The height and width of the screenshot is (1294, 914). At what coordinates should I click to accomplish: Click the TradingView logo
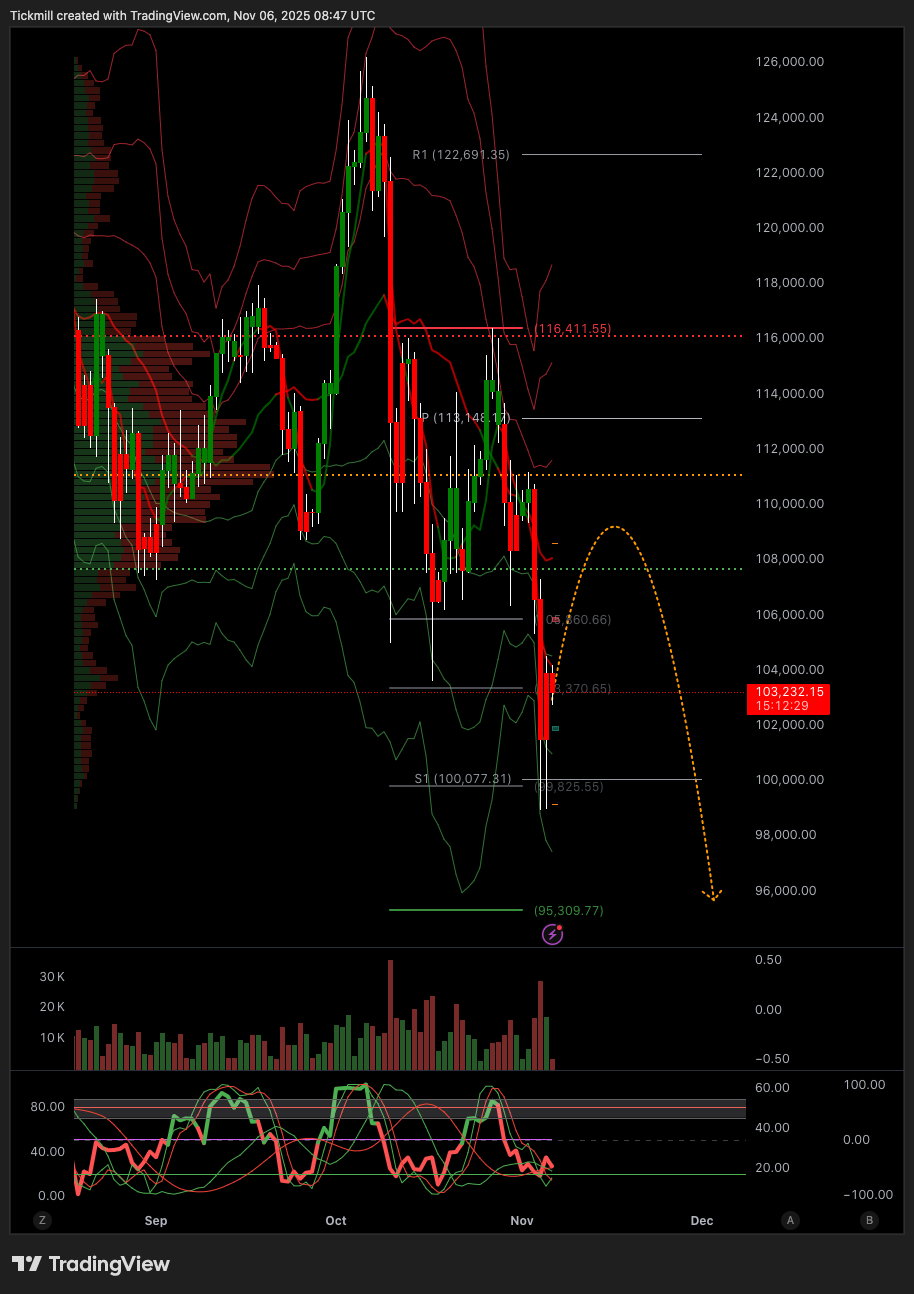91,1264
